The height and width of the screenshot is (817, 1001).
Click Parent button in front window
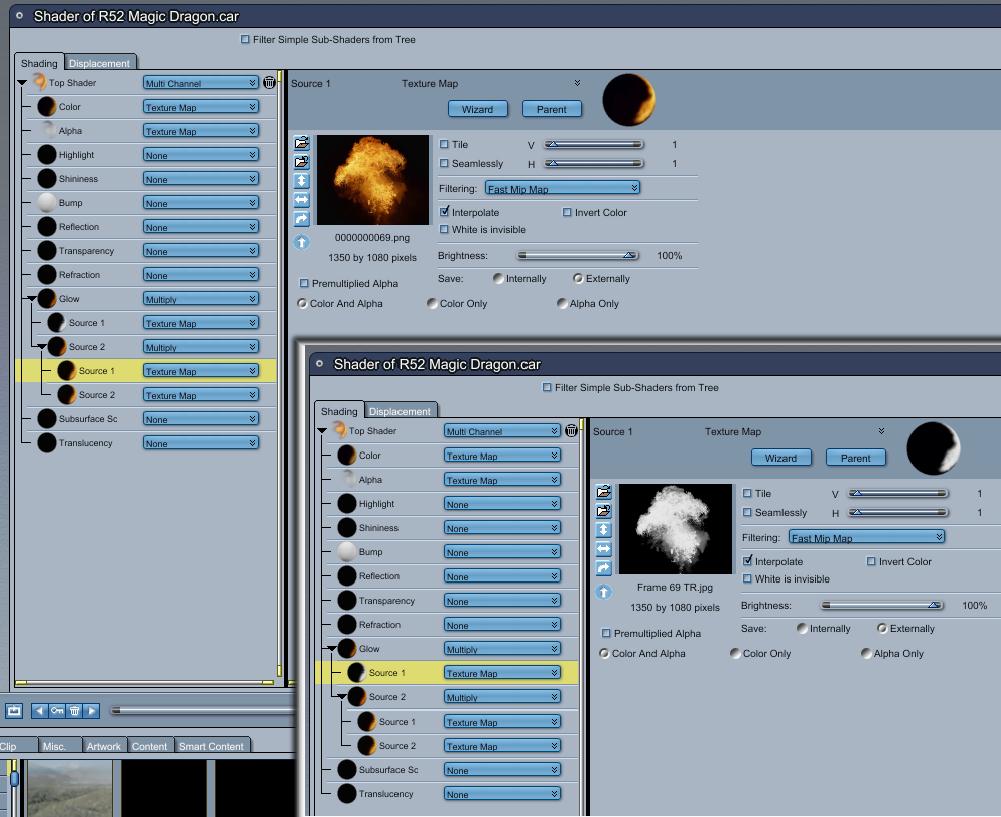855,458
